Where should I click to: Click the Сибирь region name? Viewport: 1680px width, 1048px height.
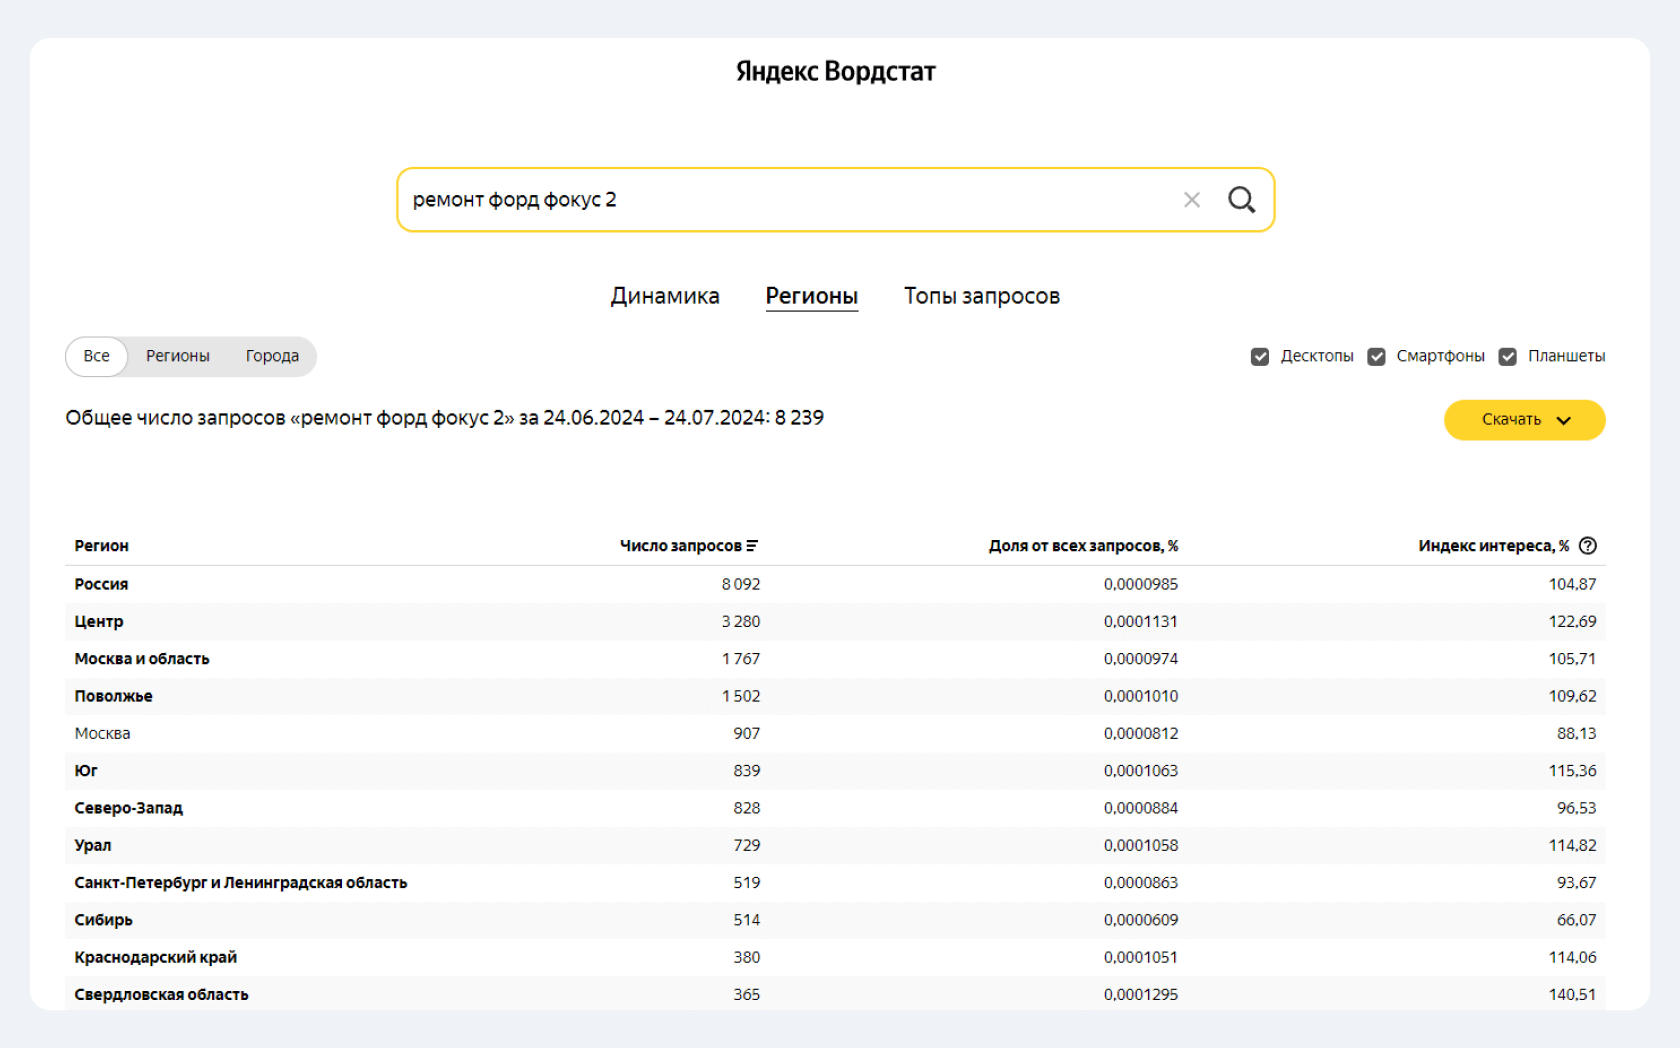(x=103, y=920)
